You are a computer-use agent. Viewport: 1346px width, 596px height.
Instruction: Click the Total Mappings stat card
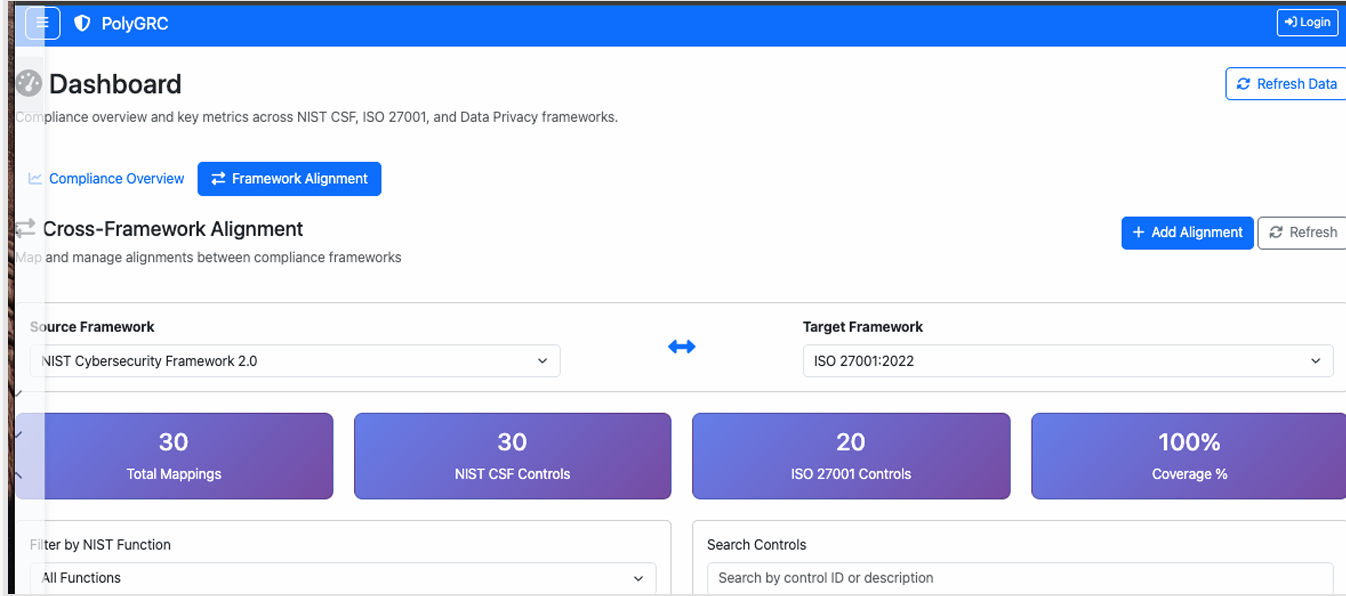(174, 456)
